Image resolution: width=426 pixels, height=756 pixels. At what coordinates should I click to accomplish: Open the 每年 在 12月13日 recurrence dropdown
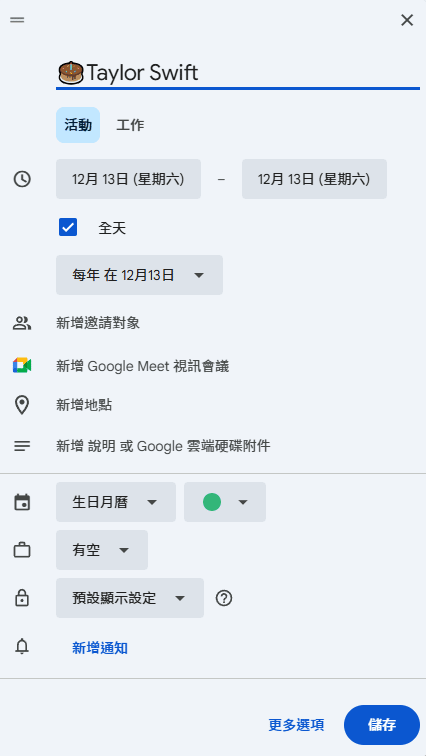coord(139,275)
